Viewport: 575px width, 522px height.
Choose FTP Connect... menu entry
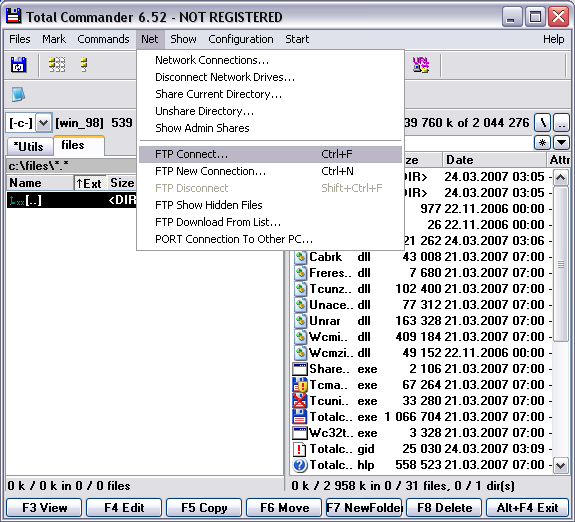[270, 154]
